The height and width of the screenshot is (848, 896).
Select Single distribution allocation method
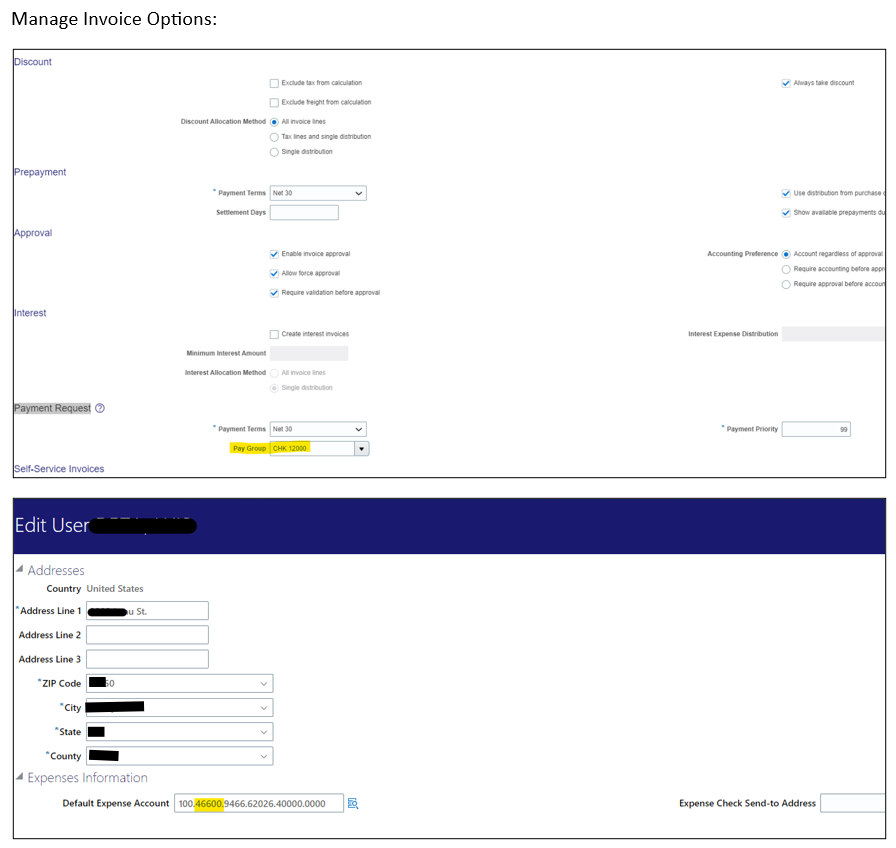[274, 151]
